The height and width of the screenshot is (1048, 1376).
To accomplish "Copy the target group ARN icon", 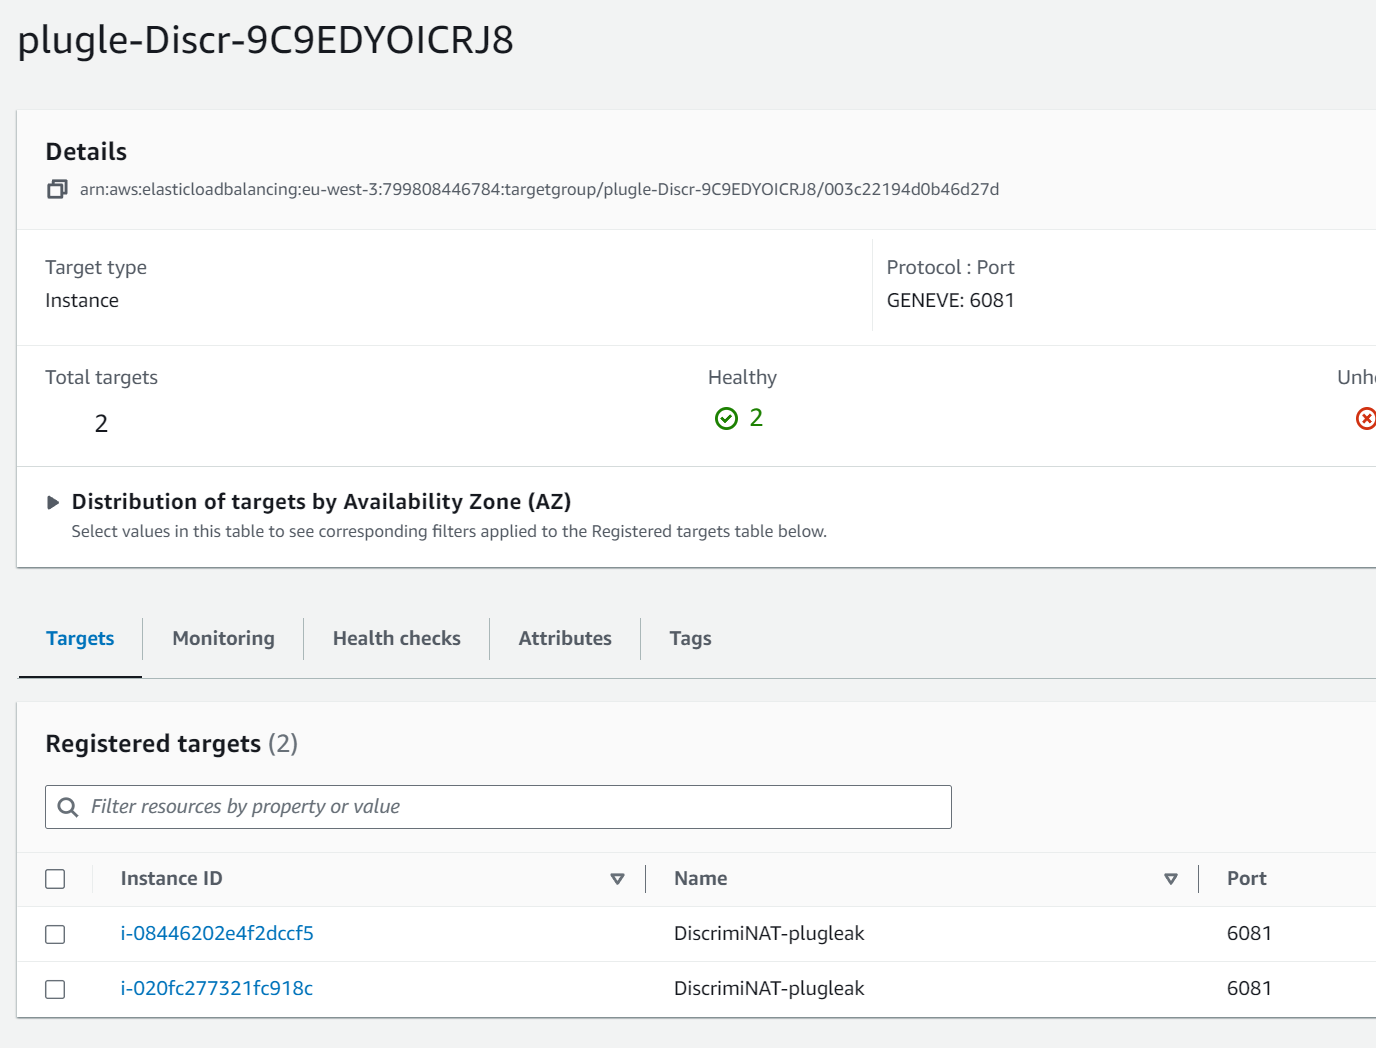I will tap(57, 189).
